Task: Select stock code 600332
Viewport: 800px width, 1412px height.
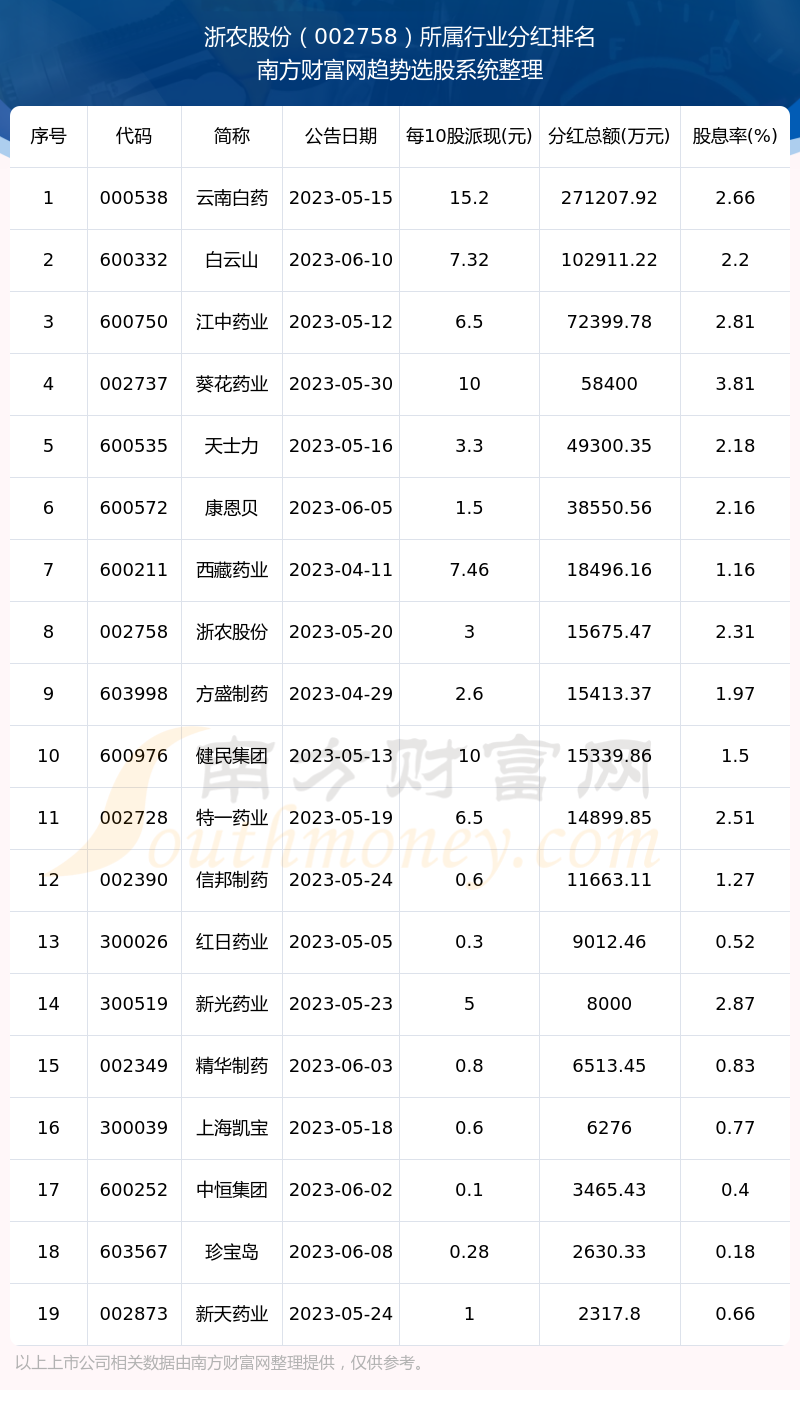Action: click(x=134, y=260)
